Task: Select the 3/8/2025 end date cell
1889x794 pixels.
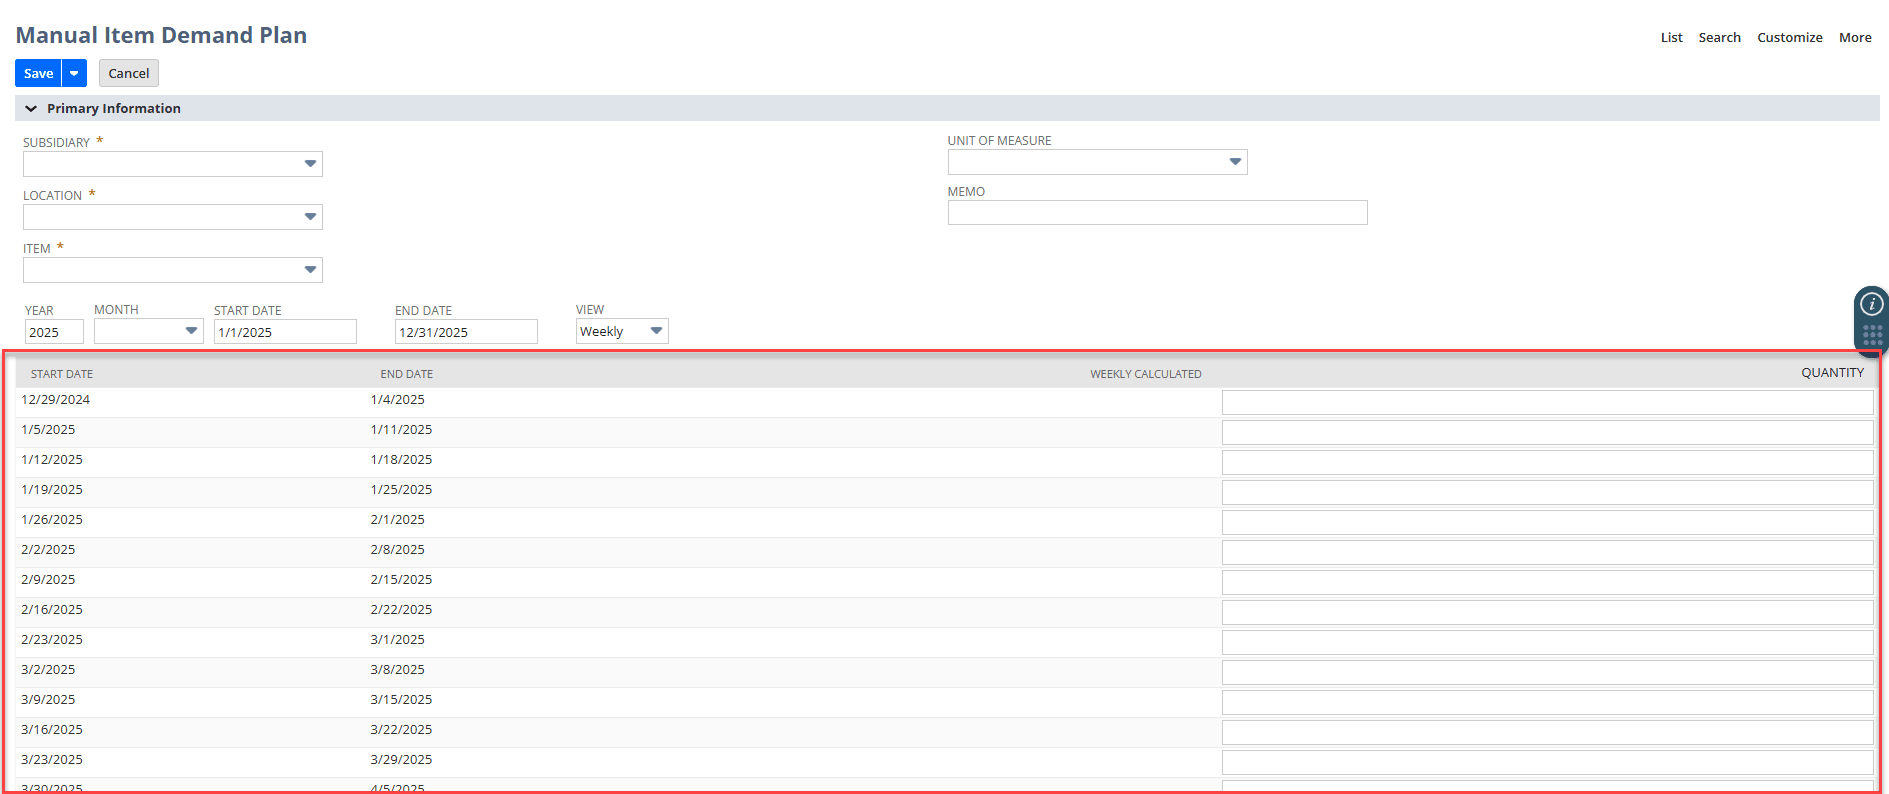Action: 397,669
